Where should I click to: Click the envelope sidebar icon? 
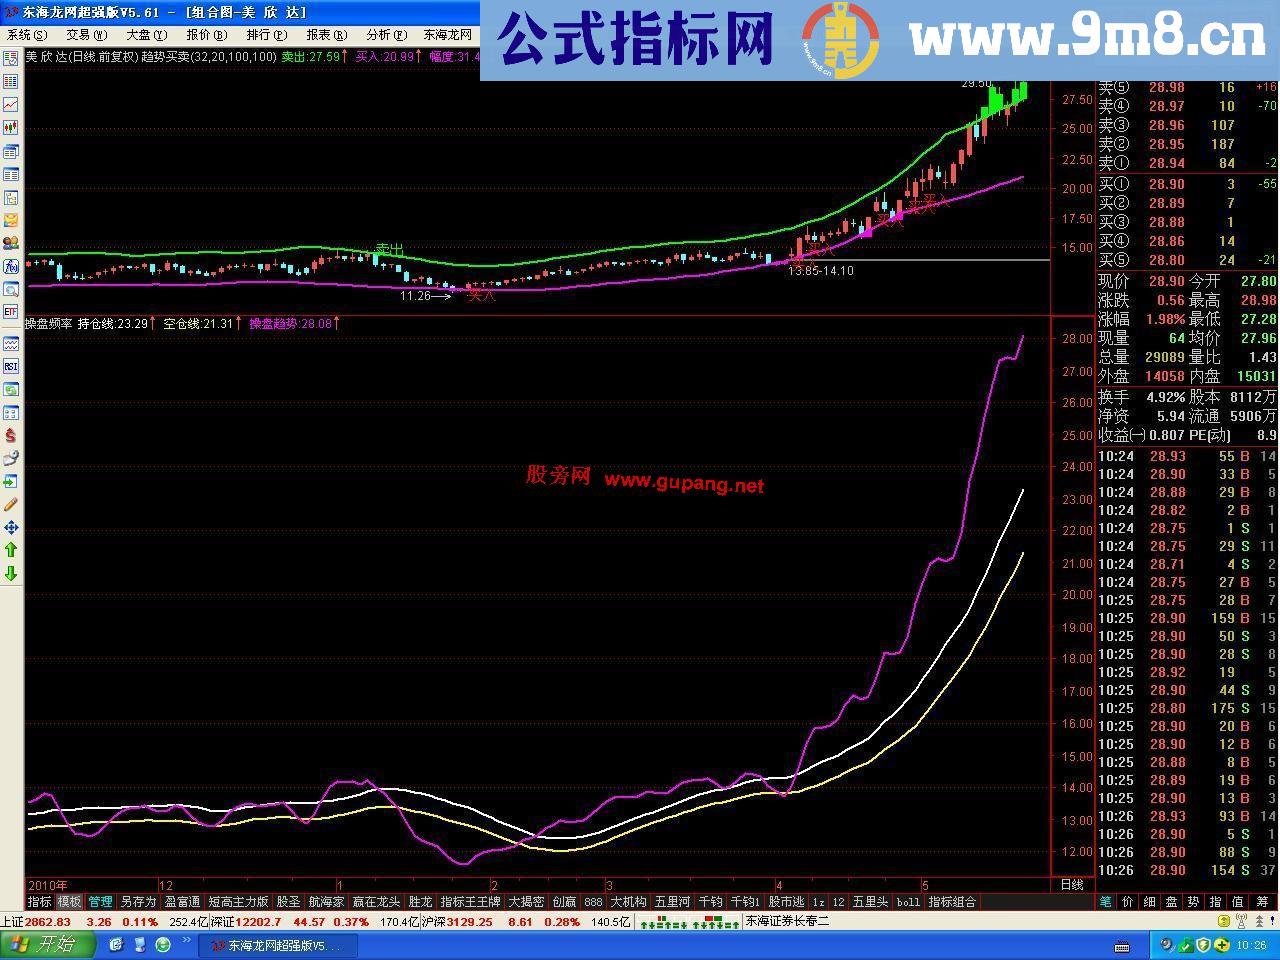11,221
